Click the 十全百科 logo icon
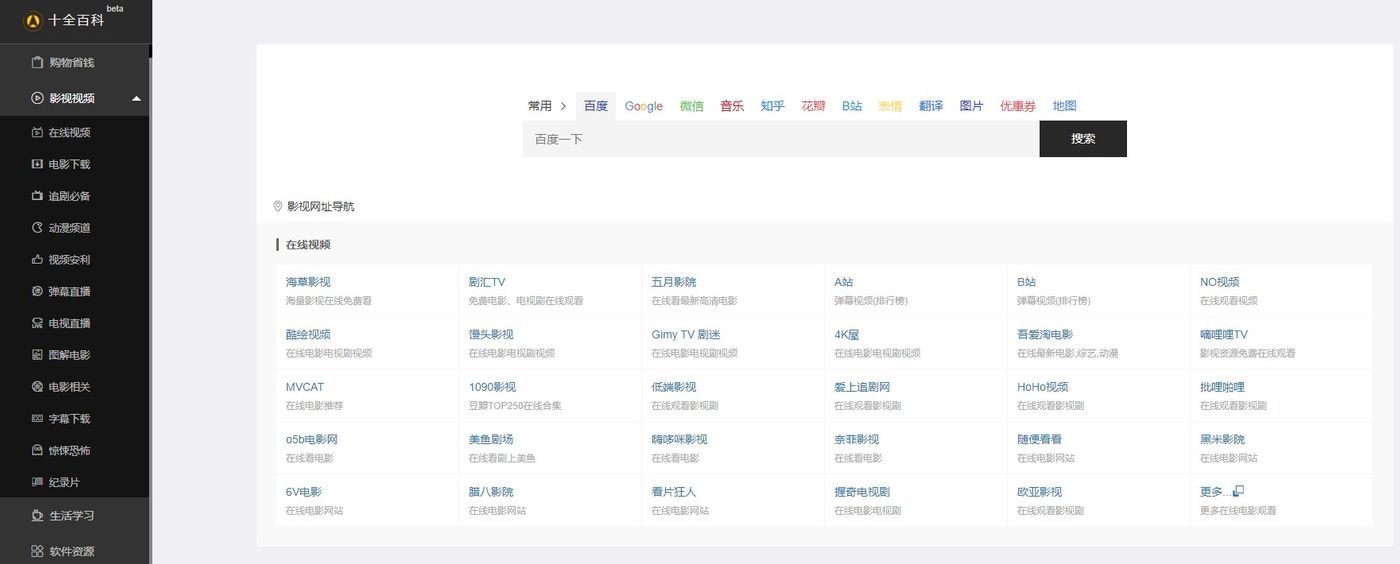 (x=33, y=20)
